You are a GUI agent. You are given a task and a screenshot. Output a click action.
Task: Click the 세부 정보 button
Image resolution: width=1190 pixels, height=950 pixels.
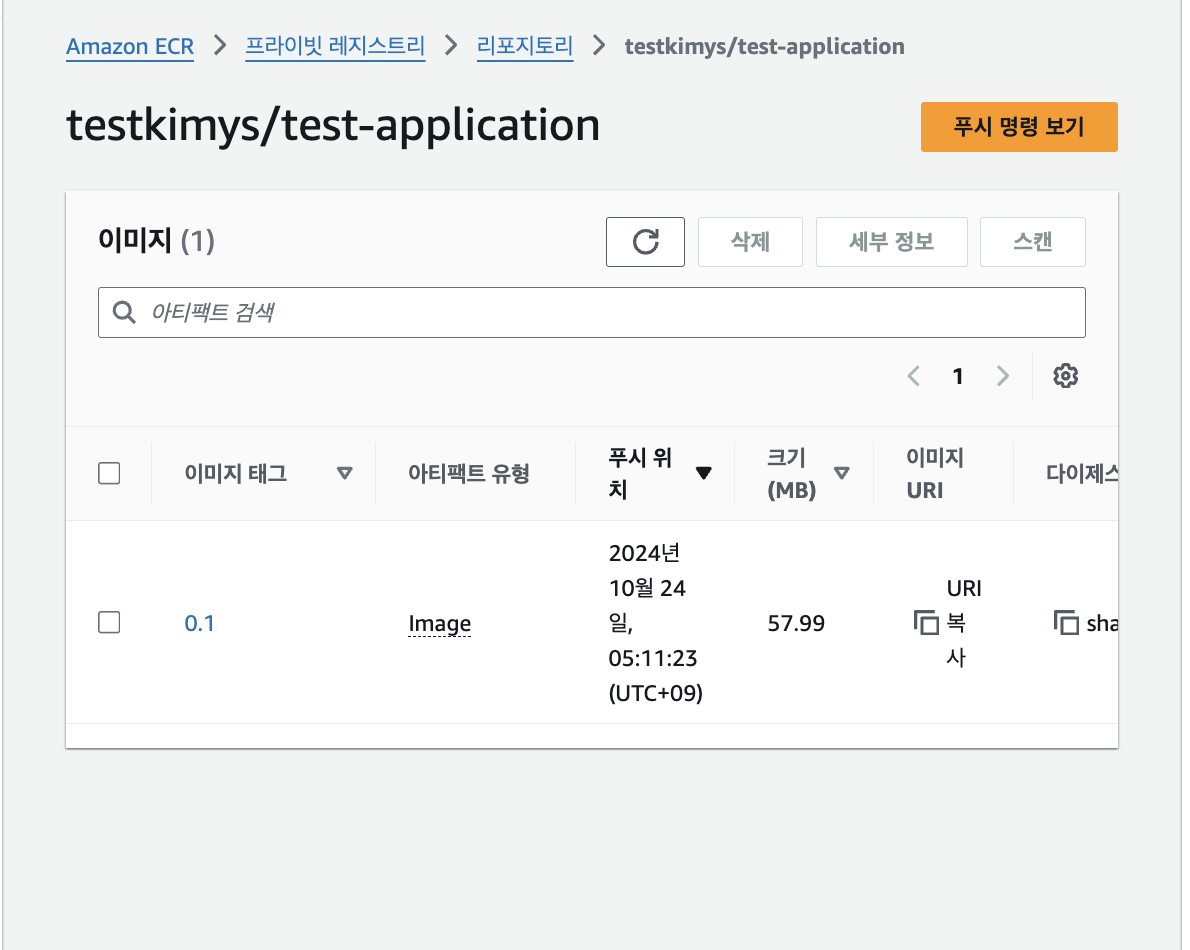pyautogui.click(x=892, y=242)
